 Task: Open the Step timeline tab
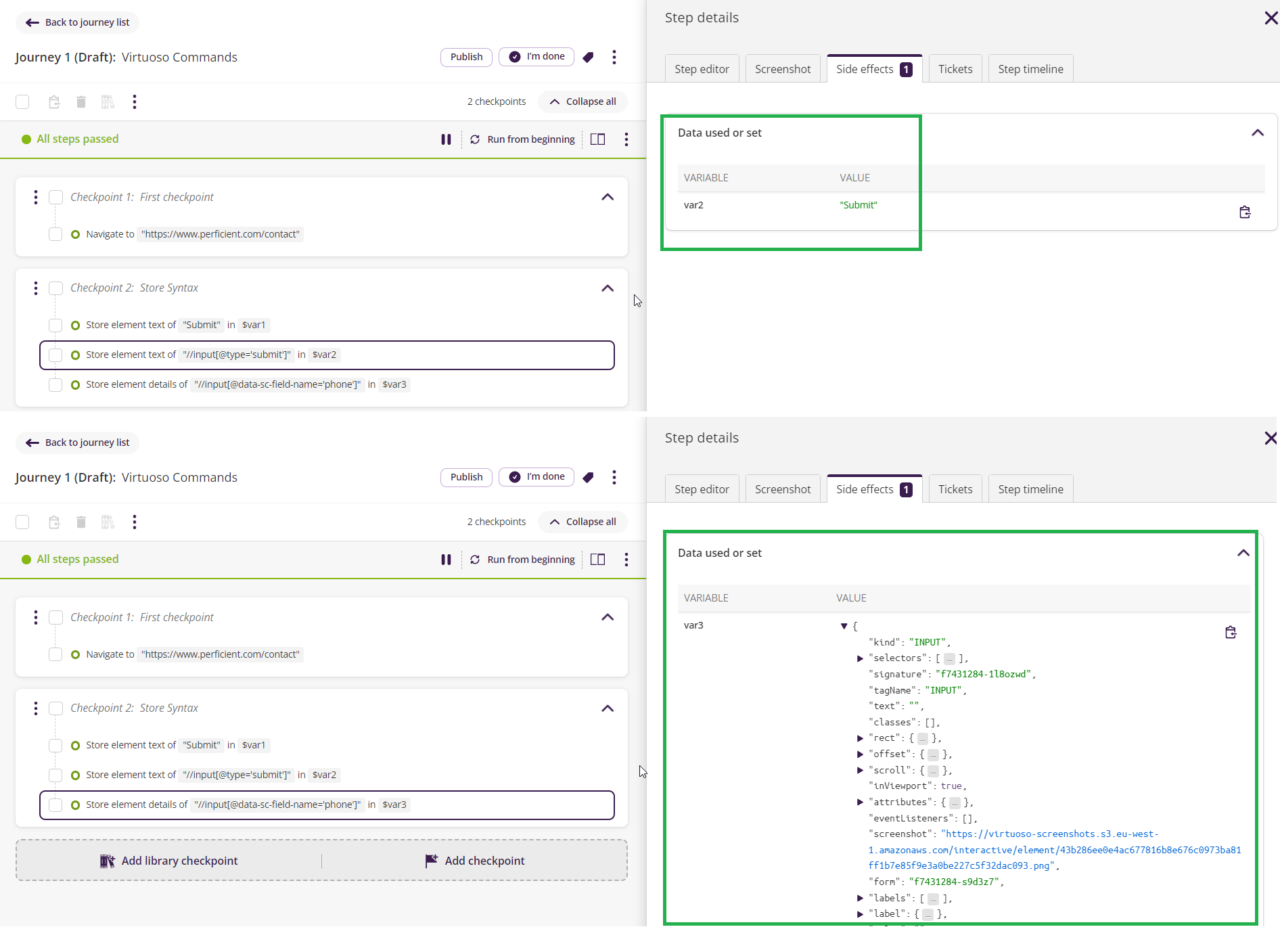coord(1030,68)
